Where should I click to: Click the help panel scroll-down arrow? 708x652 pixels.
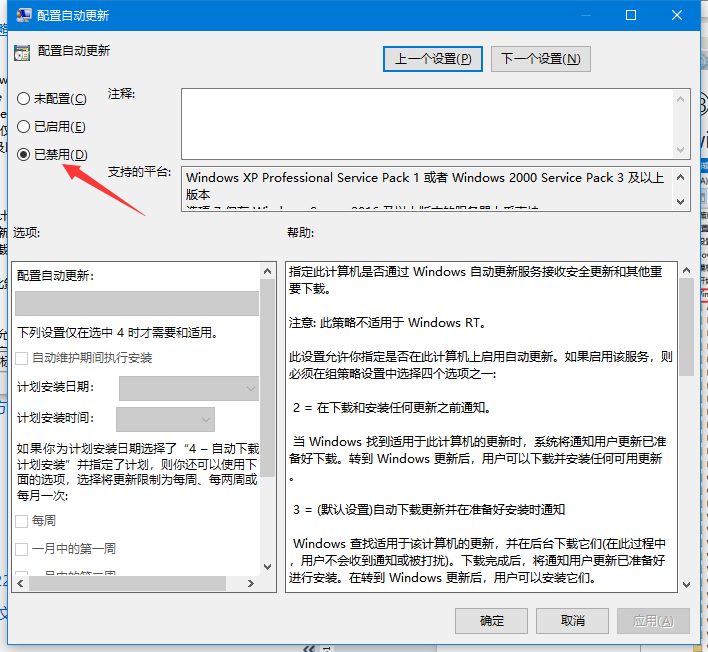tap(686, 583)
